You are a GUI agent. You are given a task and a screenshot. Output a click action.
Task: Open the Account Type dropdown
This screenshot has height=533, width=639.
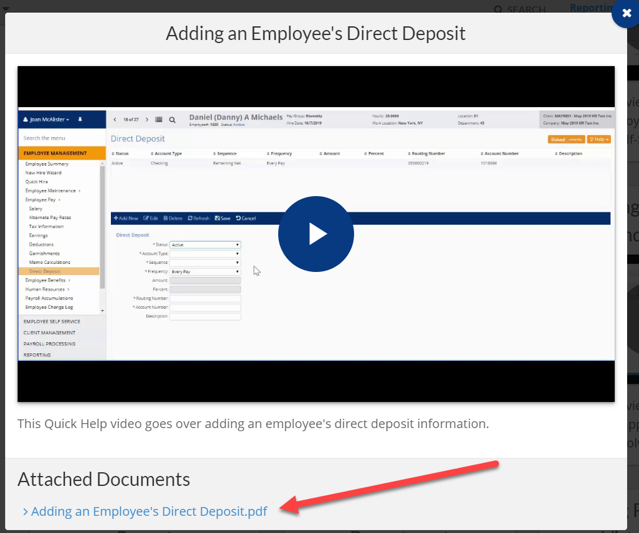click(205, 254)
